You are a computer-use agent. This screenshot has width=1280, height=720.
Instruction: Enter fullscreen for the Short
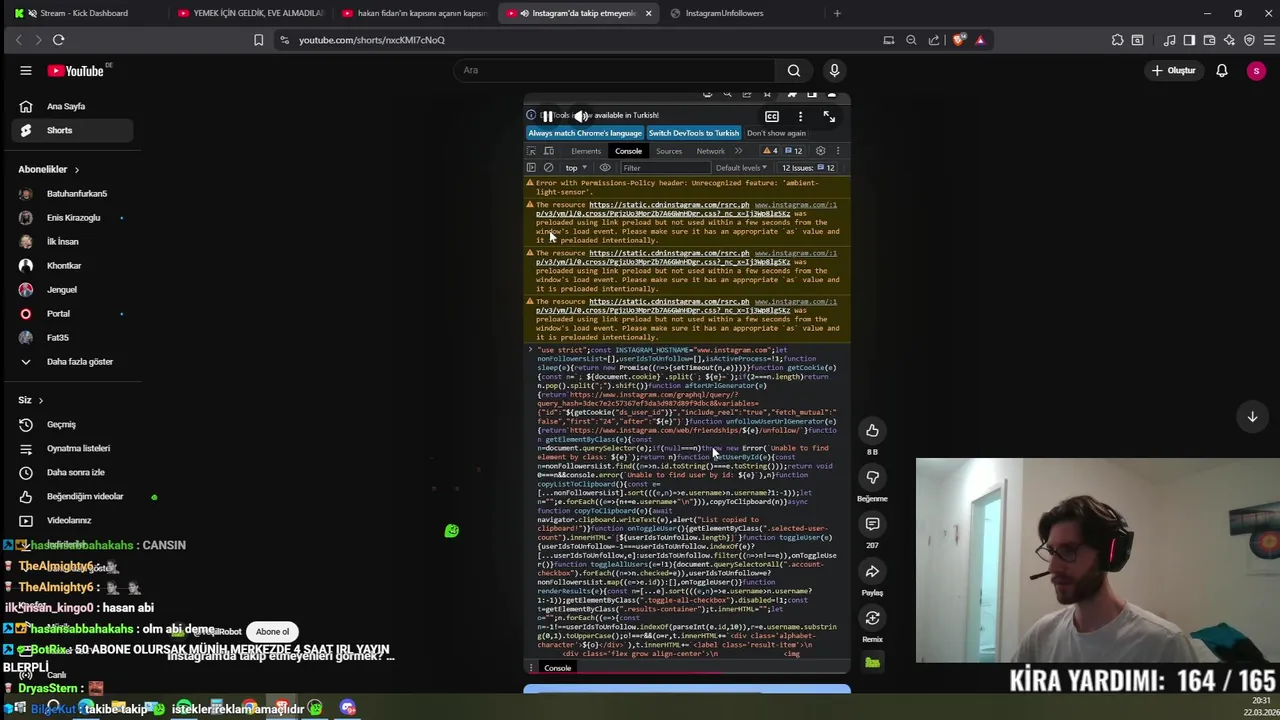click(829, 116)
